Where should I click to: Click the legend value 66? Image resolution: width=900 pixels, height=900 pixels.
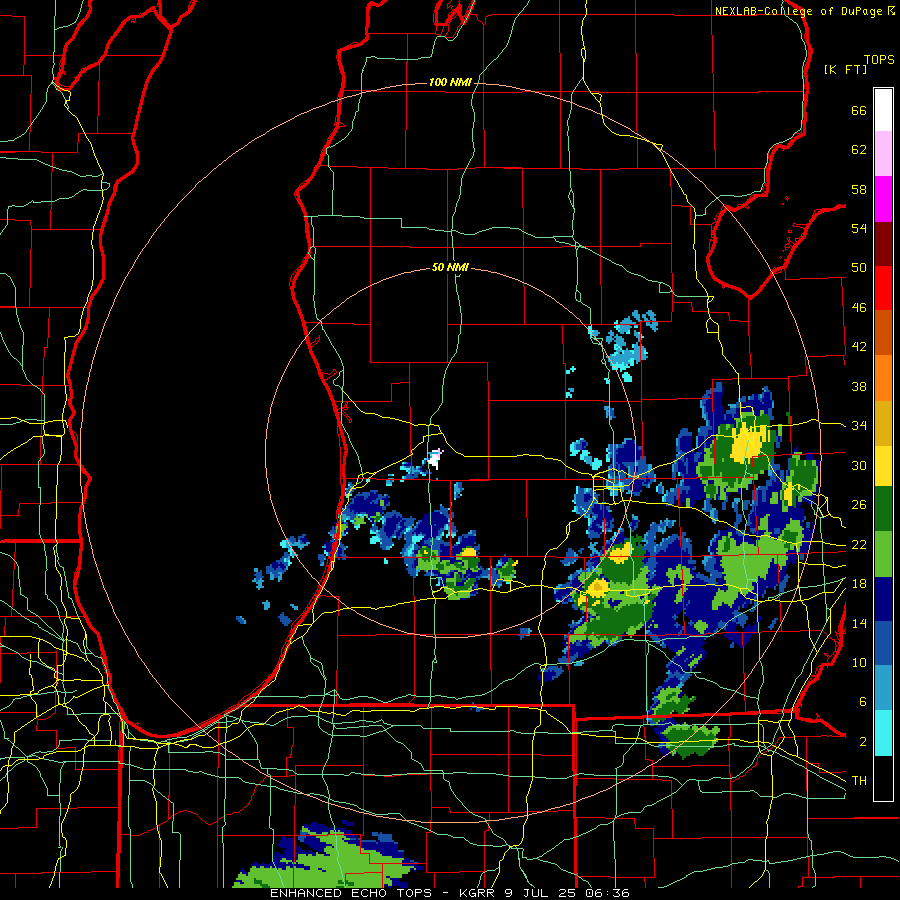tap(859, 111)
